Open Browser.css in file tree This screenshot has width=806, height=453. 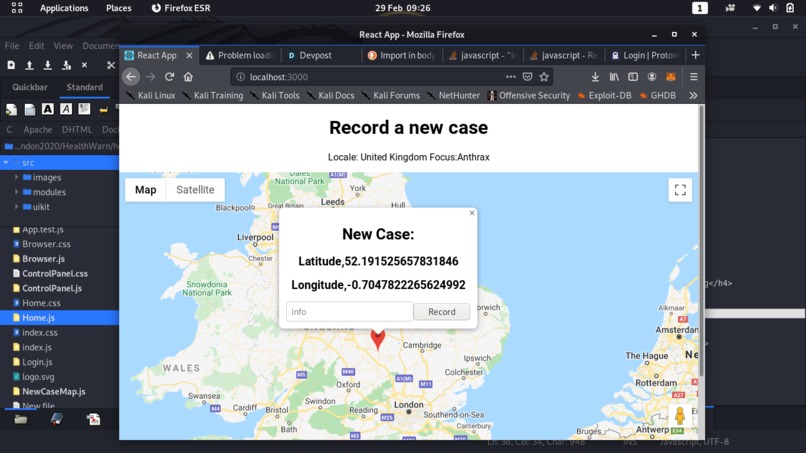pos(46,244)
